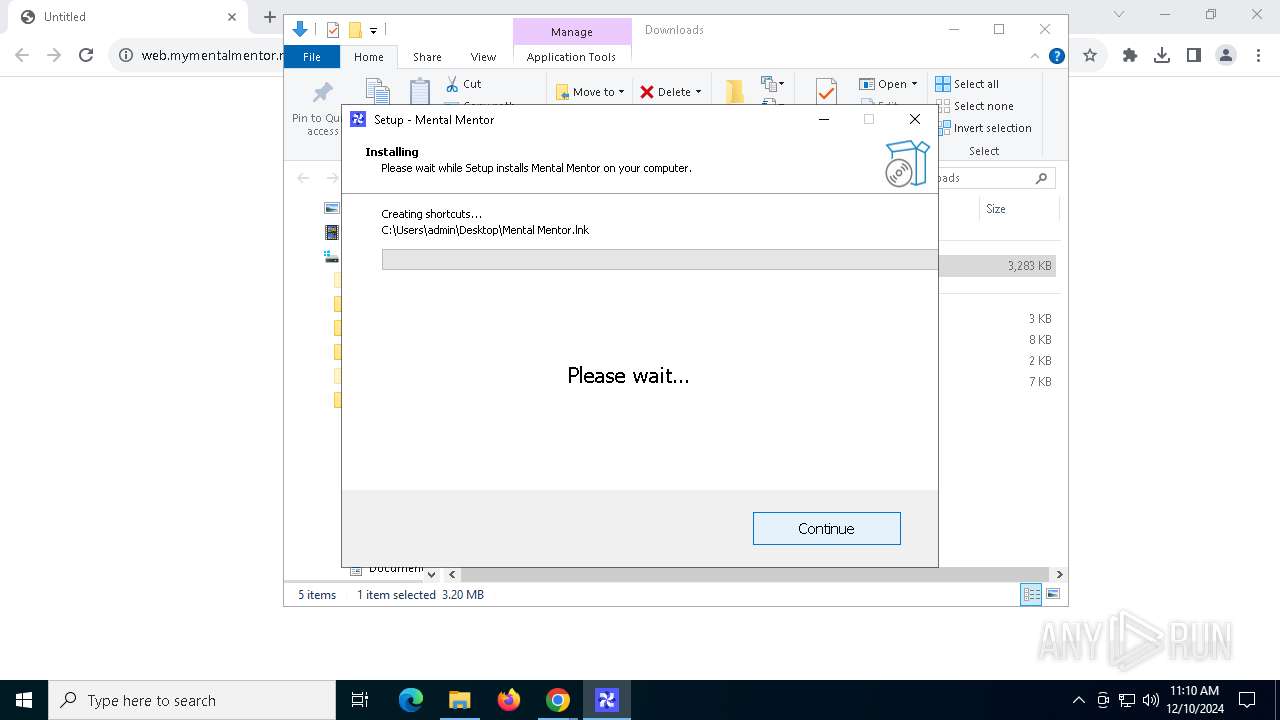Click quick access New folder icon
1280x720 pixels.
coord(354,30)
